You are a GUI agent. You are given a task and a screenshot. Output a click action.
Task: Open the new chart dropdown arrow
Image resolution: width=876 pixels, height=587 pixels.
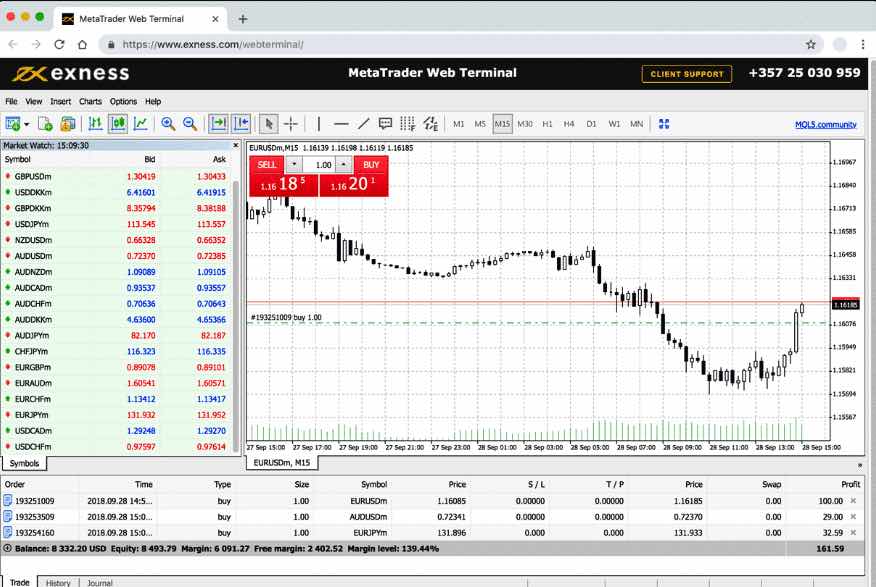26,124
